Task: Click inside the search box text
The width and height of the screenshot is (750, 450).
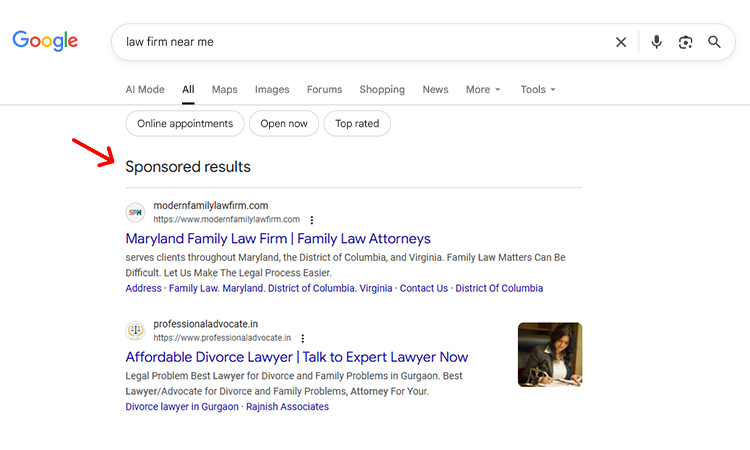Action: pos(170,42)
